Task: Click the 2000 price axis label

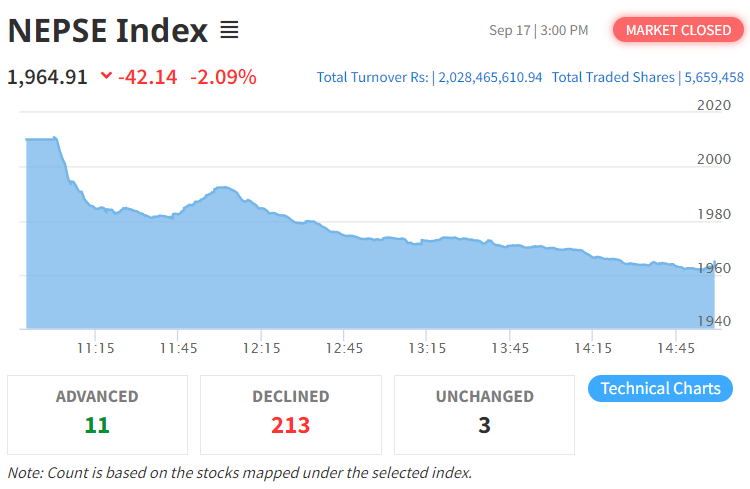Action: pyautogui.click(x=713, y=159)
